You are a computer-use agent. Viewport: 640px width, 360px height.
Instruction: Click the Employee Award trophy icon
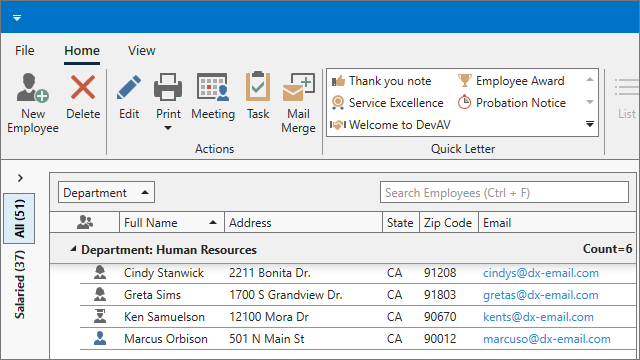coord(465,80)
